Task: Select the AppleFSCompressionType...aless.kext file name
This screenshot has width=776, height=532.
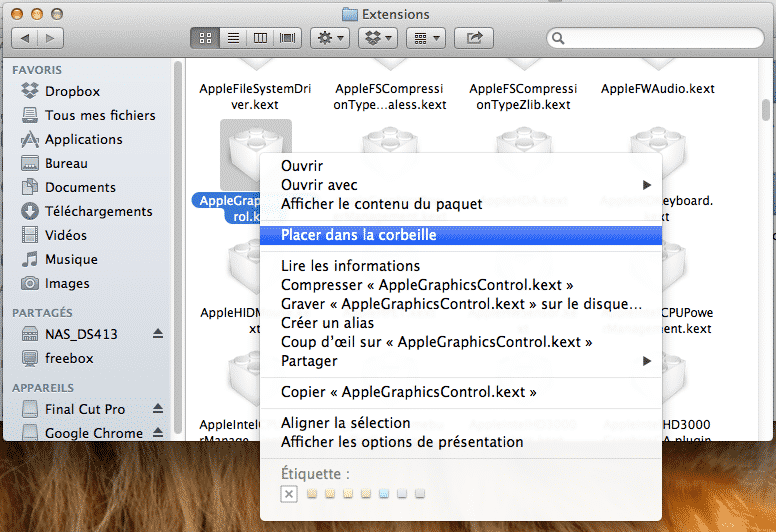Action: (x=390, y=97)
